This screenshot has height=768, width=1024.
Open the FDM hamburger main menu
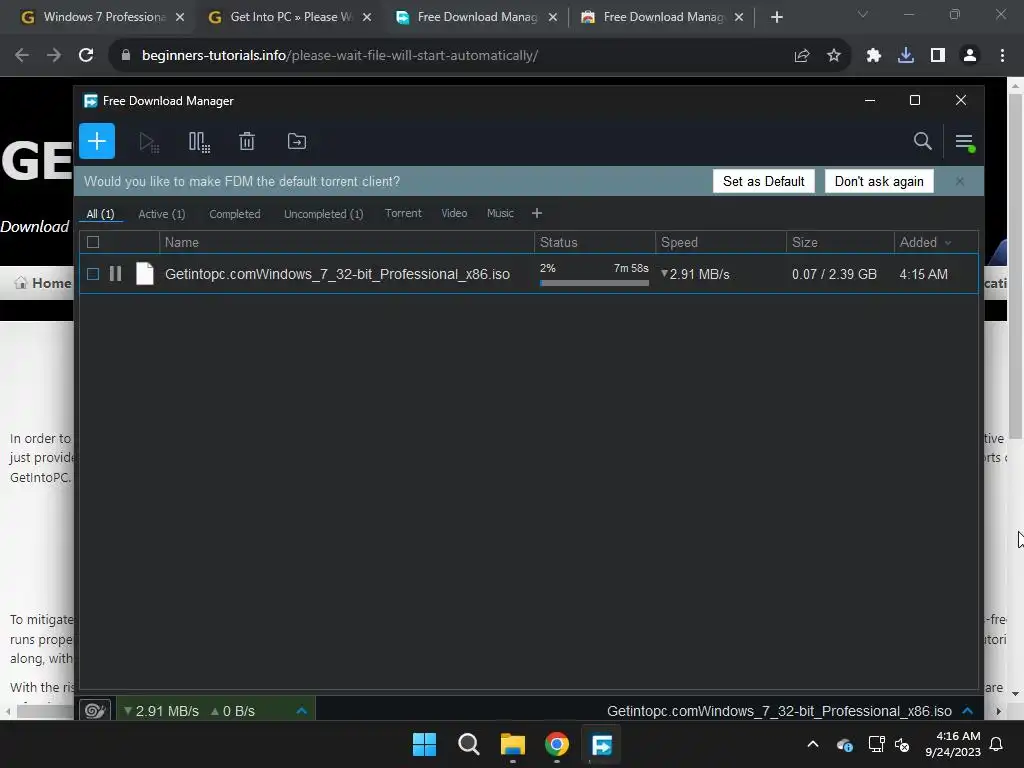[965, 142]
